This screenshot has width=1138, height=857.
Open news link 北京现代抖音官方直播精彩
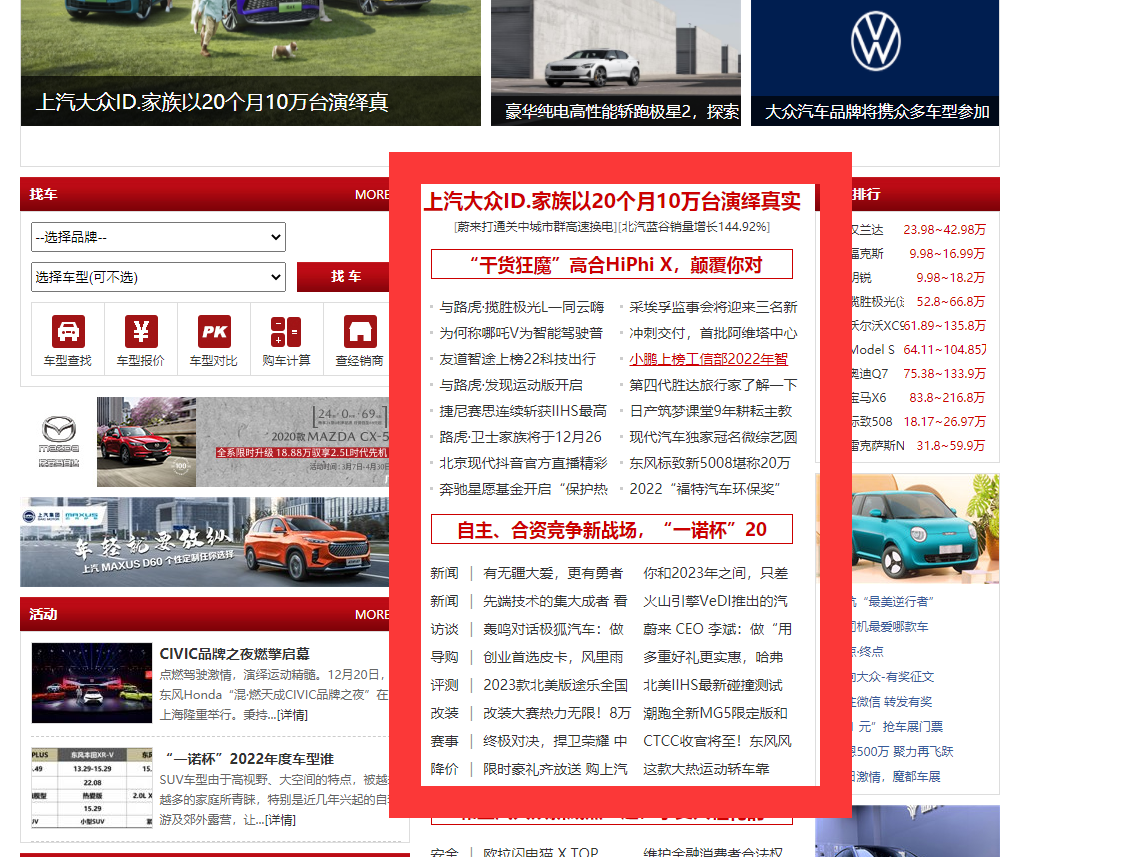click(523, 463)
